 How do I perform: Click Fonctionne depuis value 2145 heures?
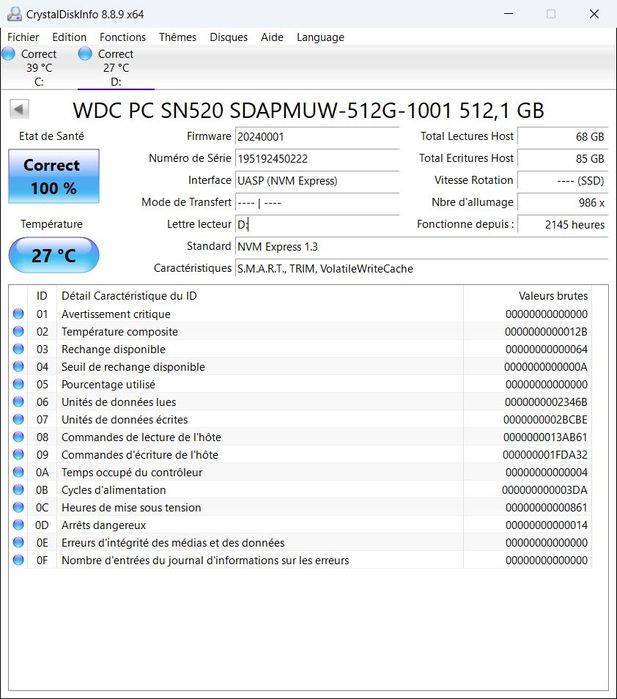point(562,224)
